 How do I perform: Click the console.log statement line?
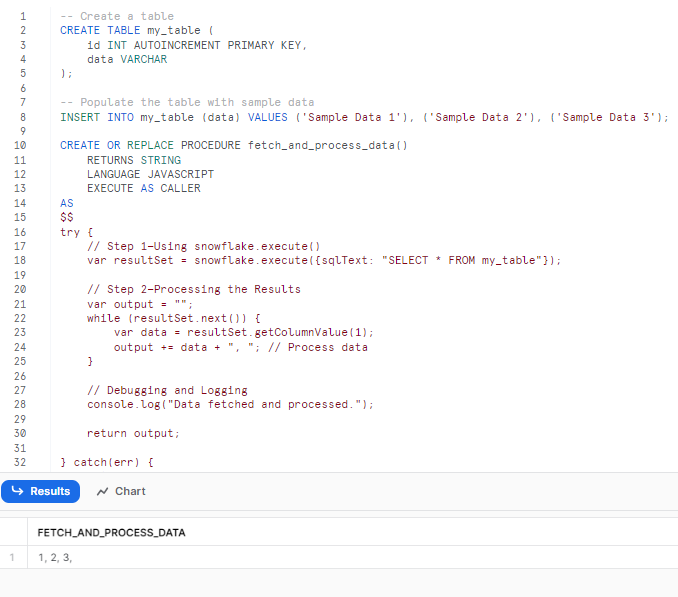tap(230, 404)
